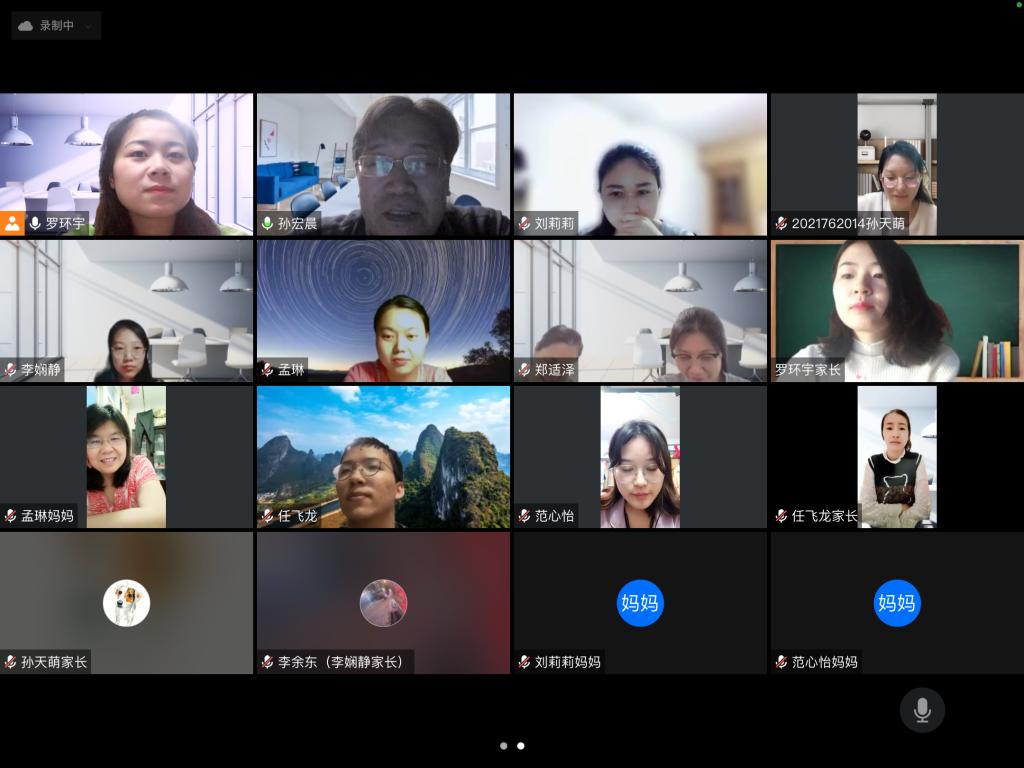
Task: Select the 范心怡 name label
Action: click(554, 516)
